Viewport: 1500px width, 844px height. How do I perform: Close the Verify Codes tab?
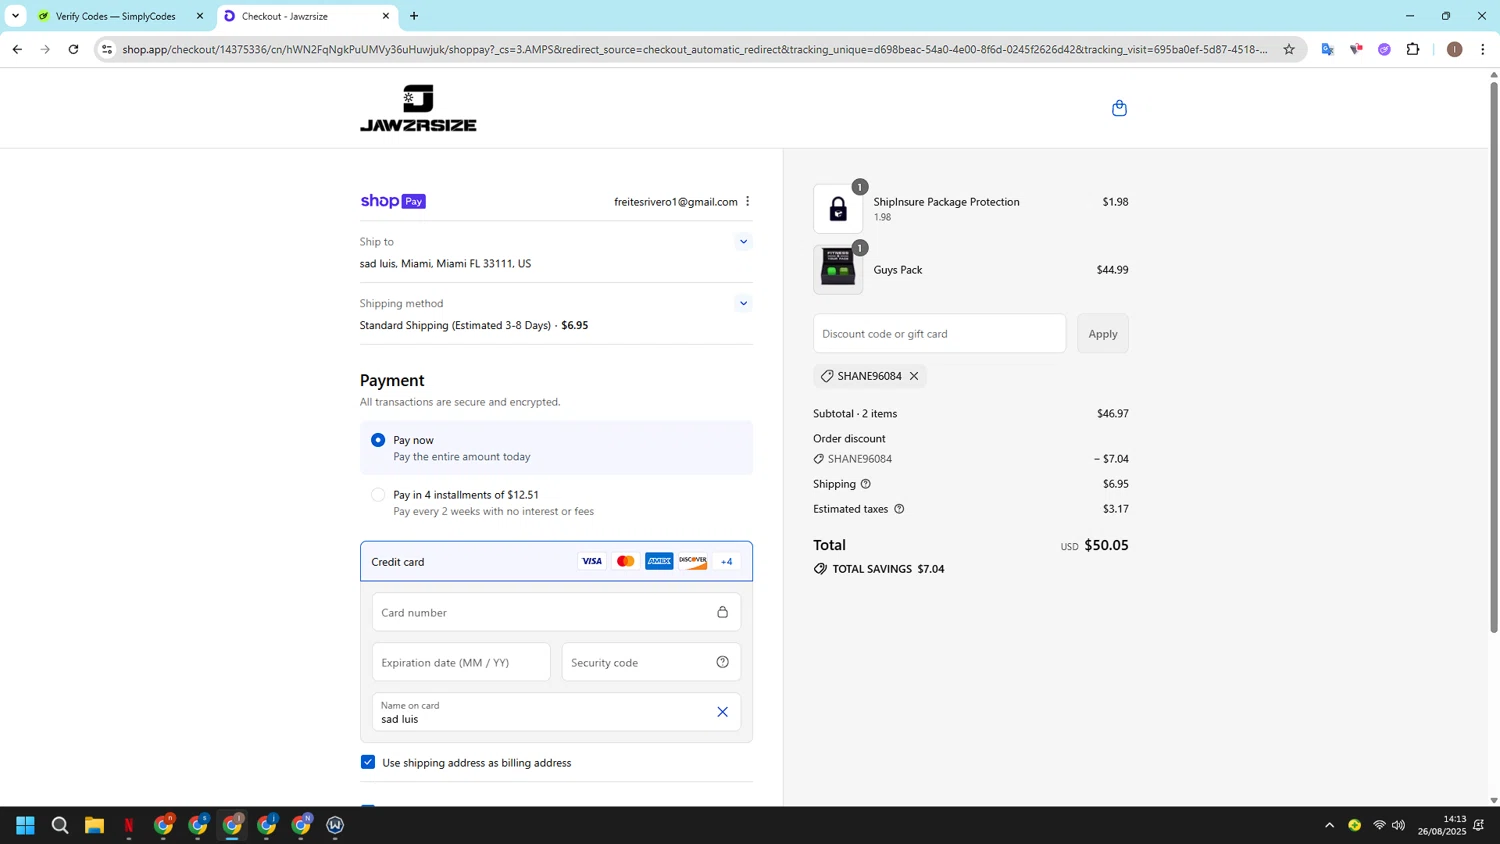pos(200,16)
